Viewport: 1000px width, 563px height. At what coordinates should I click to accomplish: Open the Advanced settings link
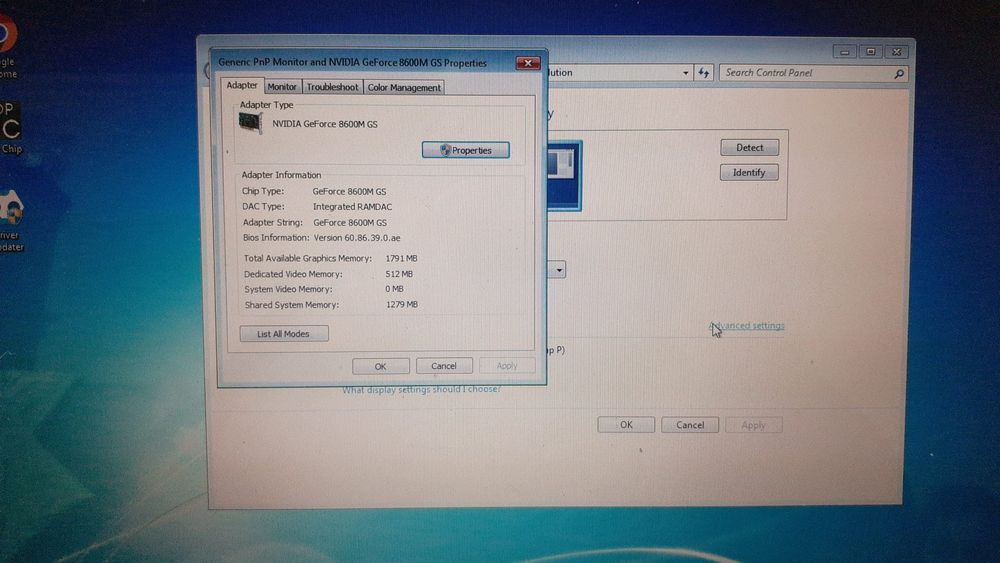[747, 325]
